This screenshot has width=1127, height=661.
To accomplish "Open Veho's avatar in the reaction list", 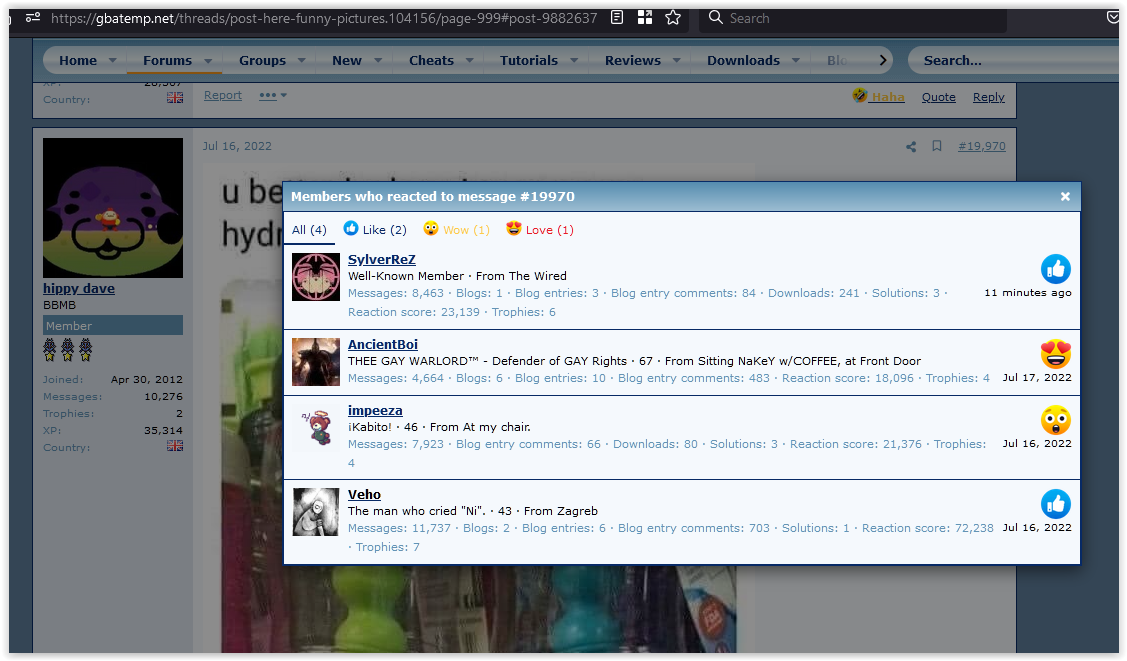I will pyautogui.click(x=316, y=512).
